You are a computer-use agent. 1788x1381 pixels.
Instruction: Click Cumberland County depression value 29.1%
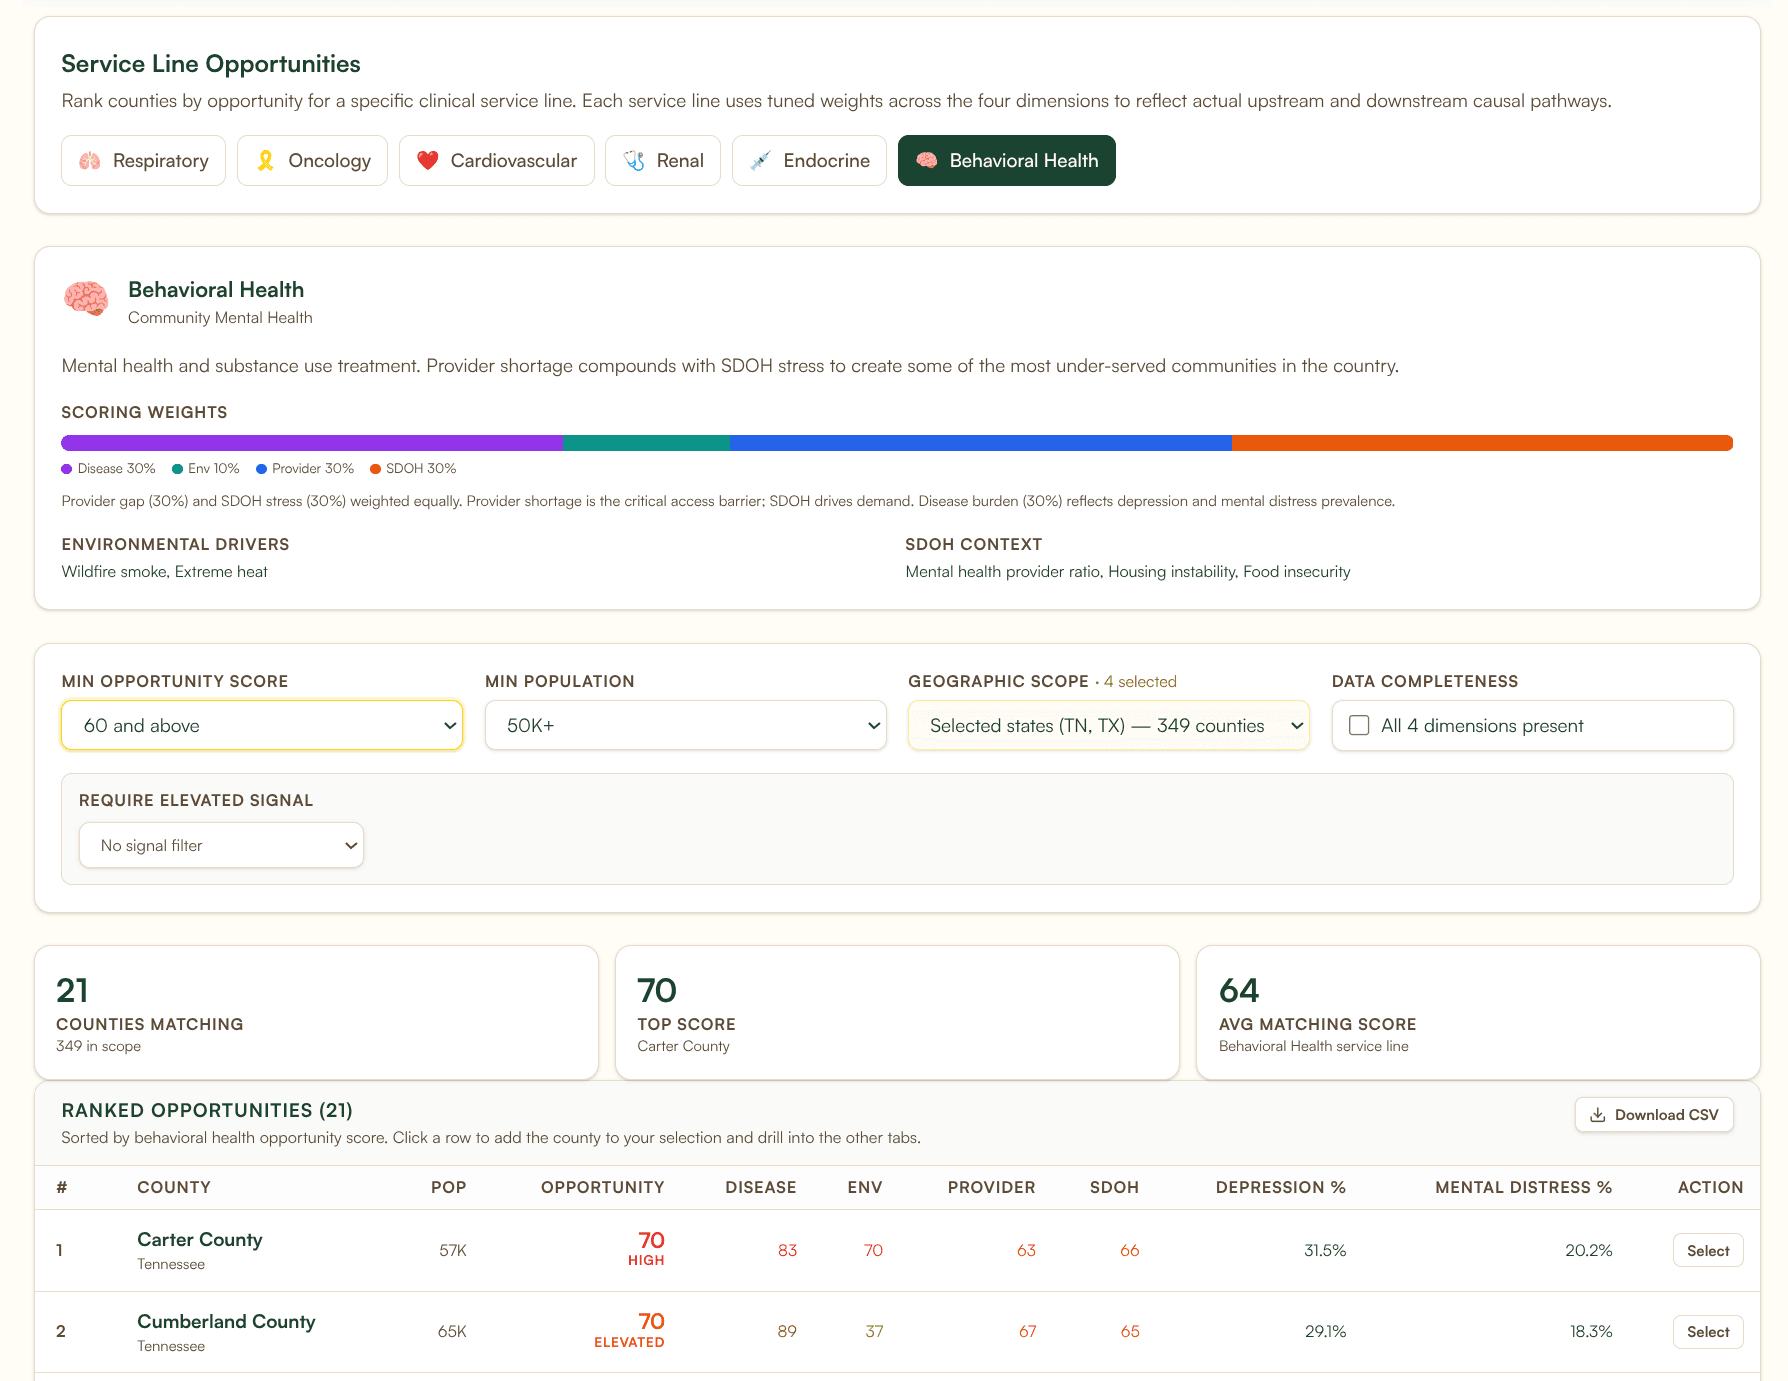click(x=1325, y=1332)
